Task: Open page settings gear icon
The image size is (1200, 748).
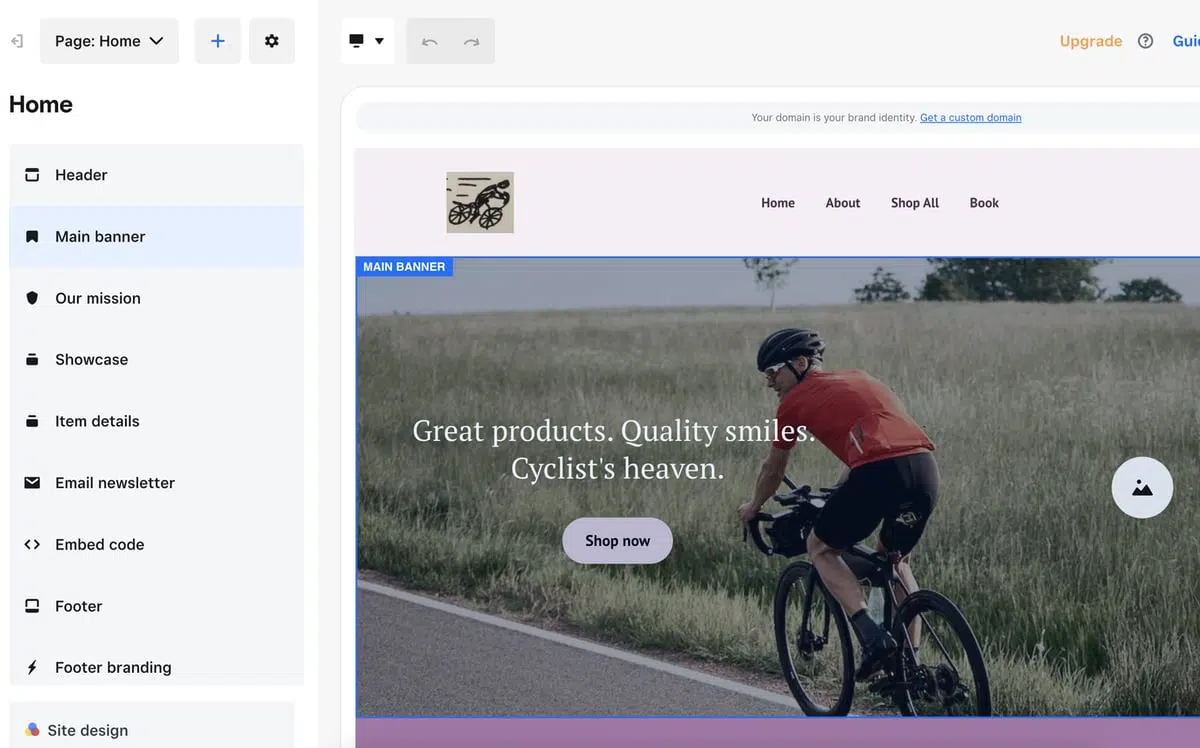Action: coord(271,41)
